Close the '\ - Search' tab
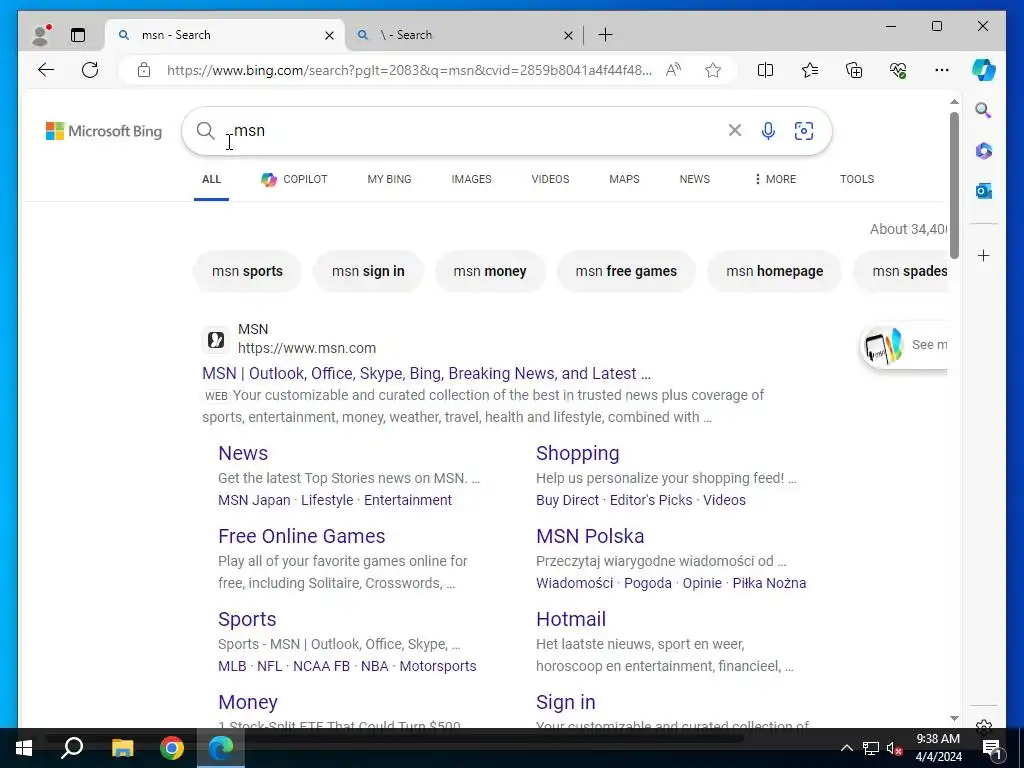This screenshot has height=768, width=1024. click(568, 35)
